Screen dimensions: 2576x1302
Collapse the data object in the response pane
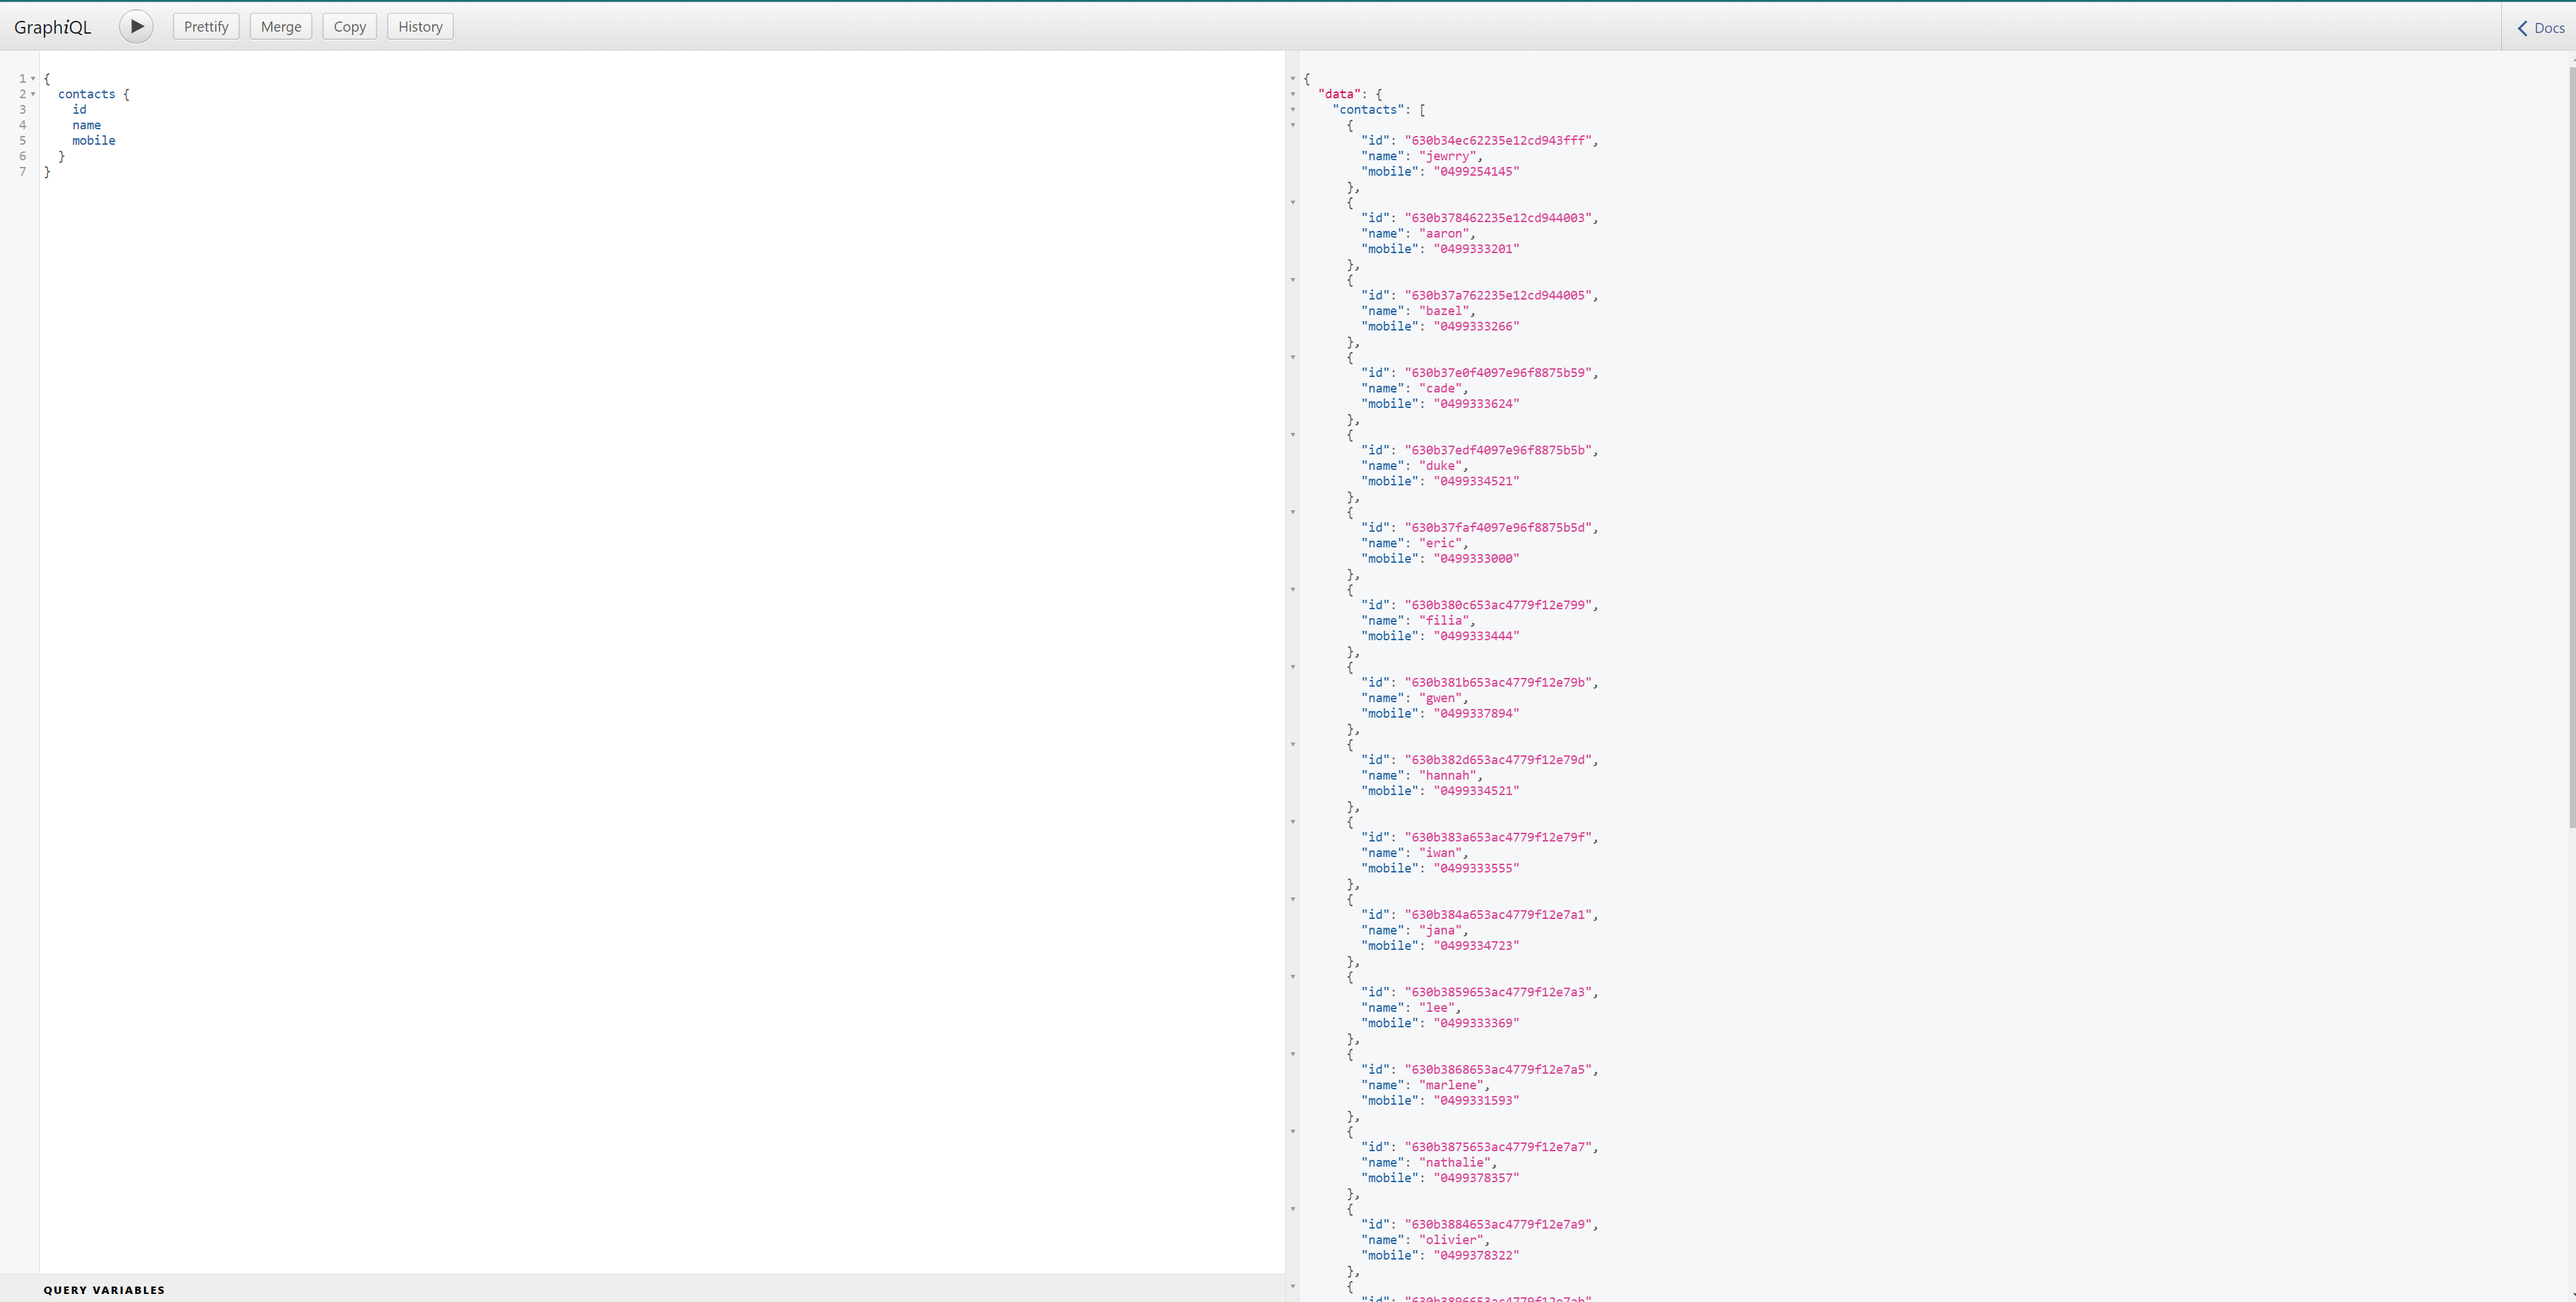pyautogui.click(x=1292, y=94)
